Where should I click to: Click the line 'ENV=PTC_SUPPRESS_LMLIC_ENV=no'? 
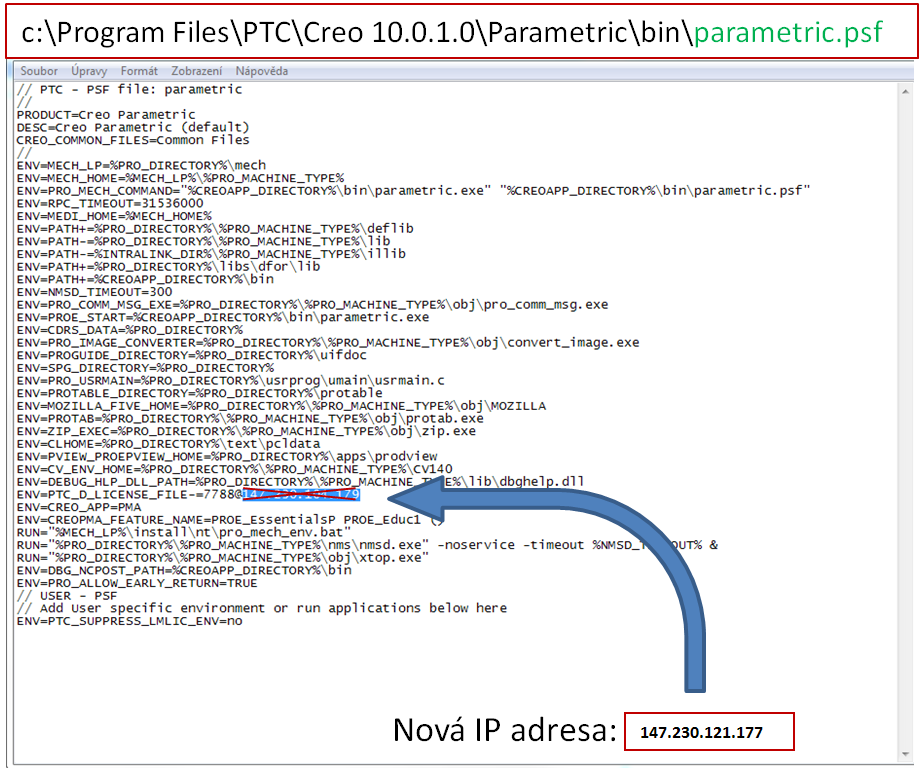pos(129,621)
